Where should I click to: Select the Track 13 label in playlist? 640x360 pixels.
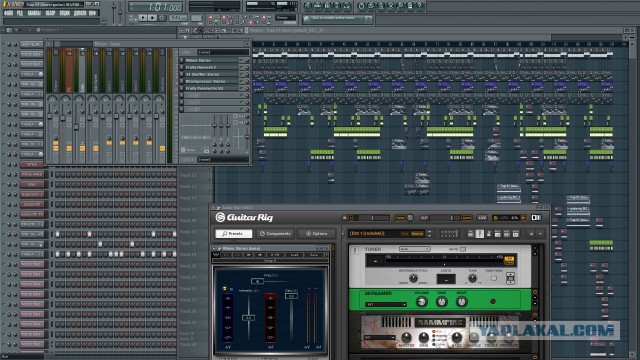coord(188,186)
